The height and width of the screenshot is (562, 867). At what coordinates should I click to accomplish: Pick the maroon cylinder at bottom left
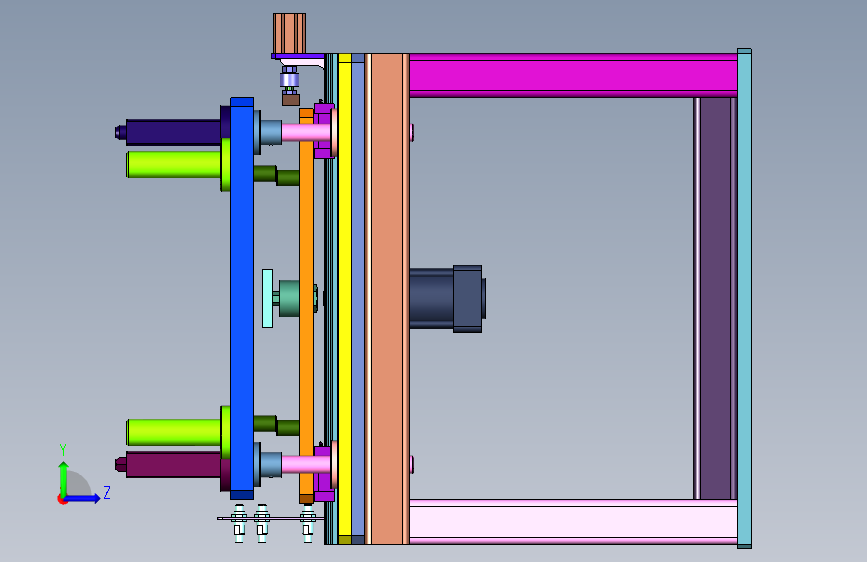(x=173, y=465)
